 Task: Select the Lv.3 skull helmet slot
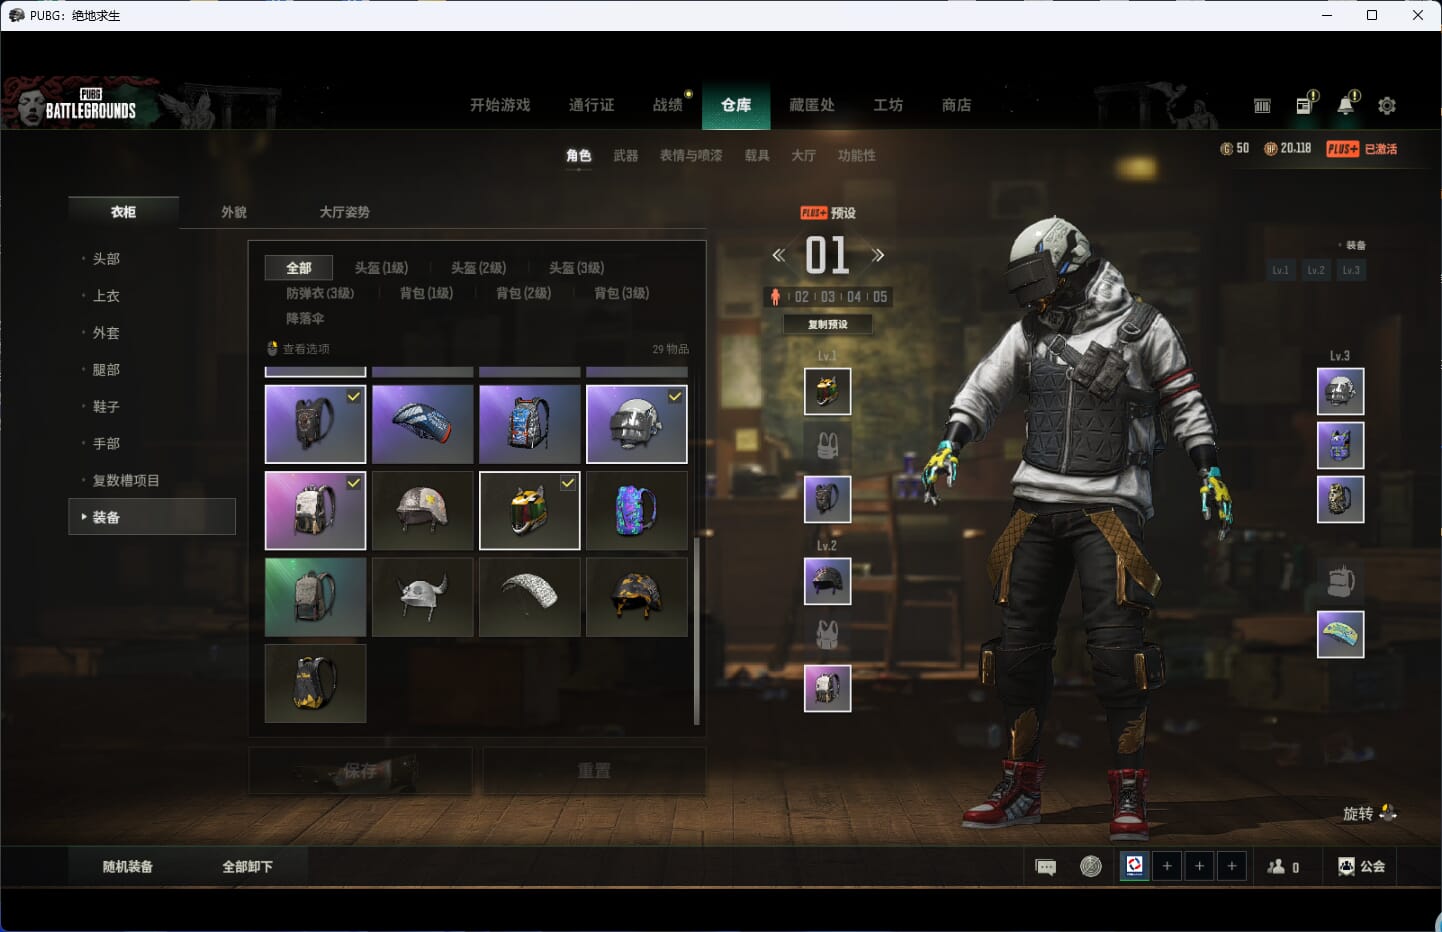[x=1341, y=391]
